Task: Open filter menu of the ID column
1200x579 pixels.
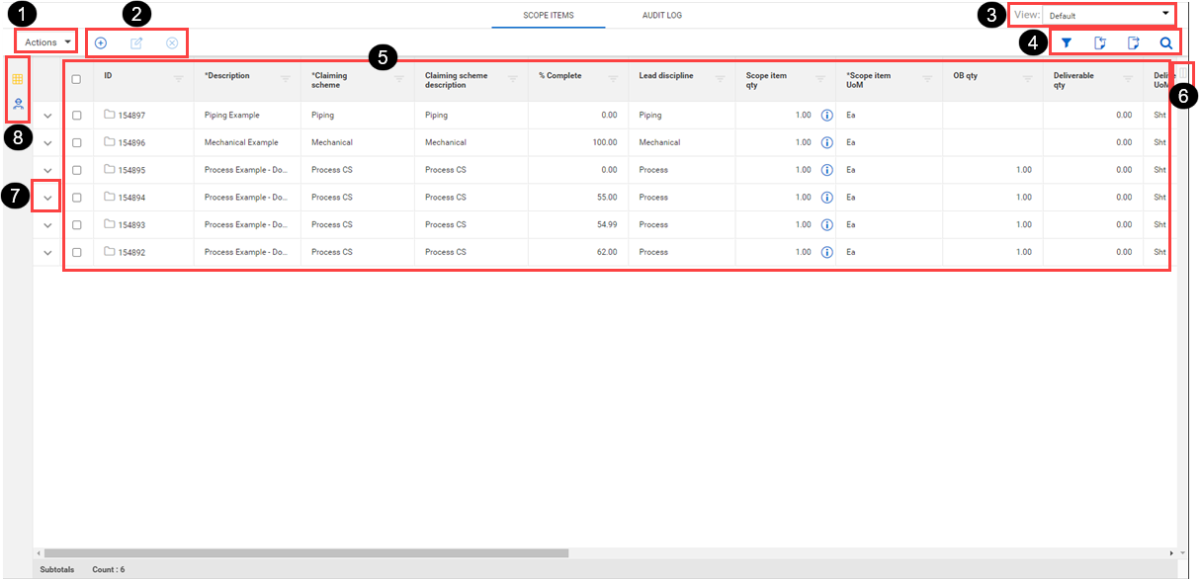Action: coord(179,79)
